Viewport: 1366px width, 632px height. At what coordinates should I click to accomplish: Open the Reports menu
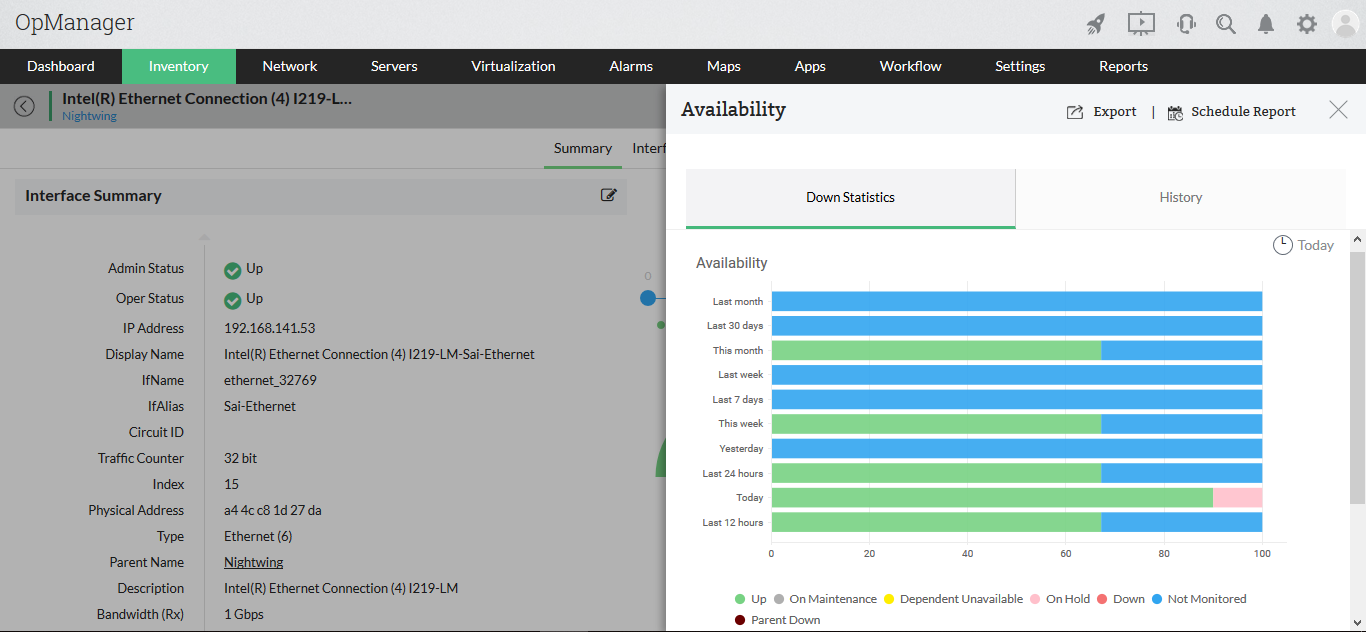tap(1123, 66)
